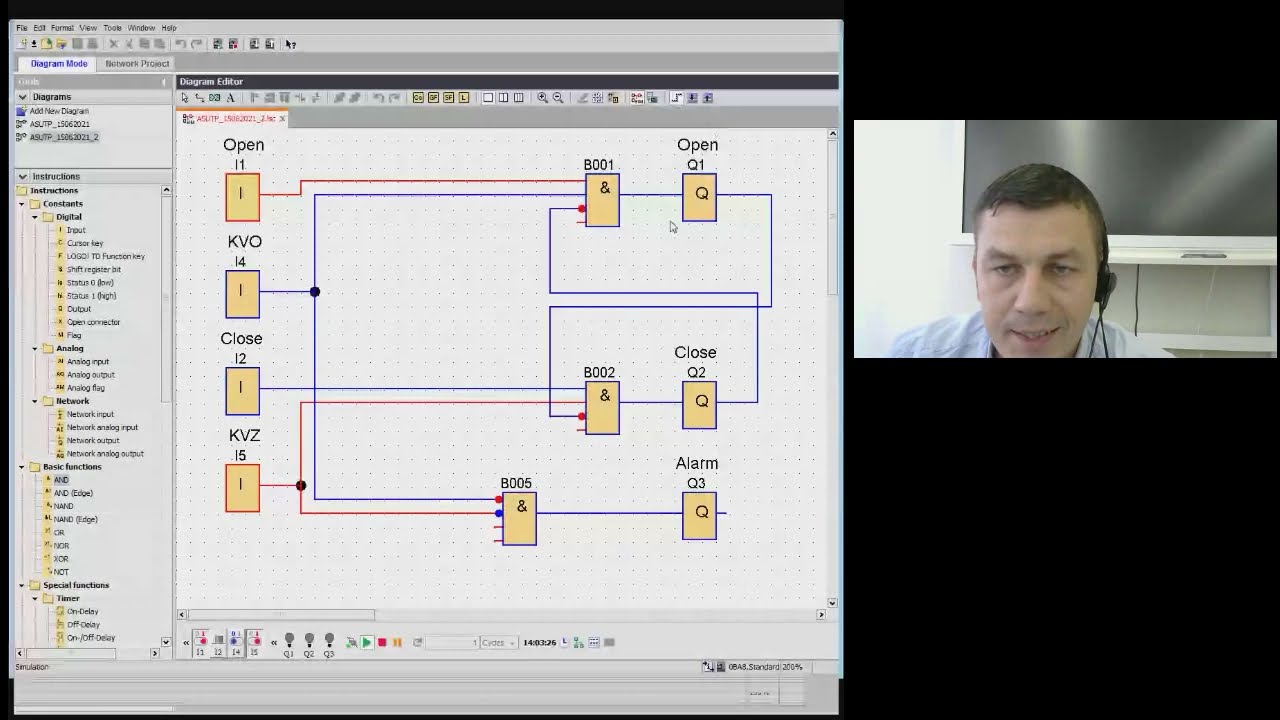The image size is (1280, 720).
Task: Toggle input I1 switch in simulation bar
Action: click(x=201, y=641)
